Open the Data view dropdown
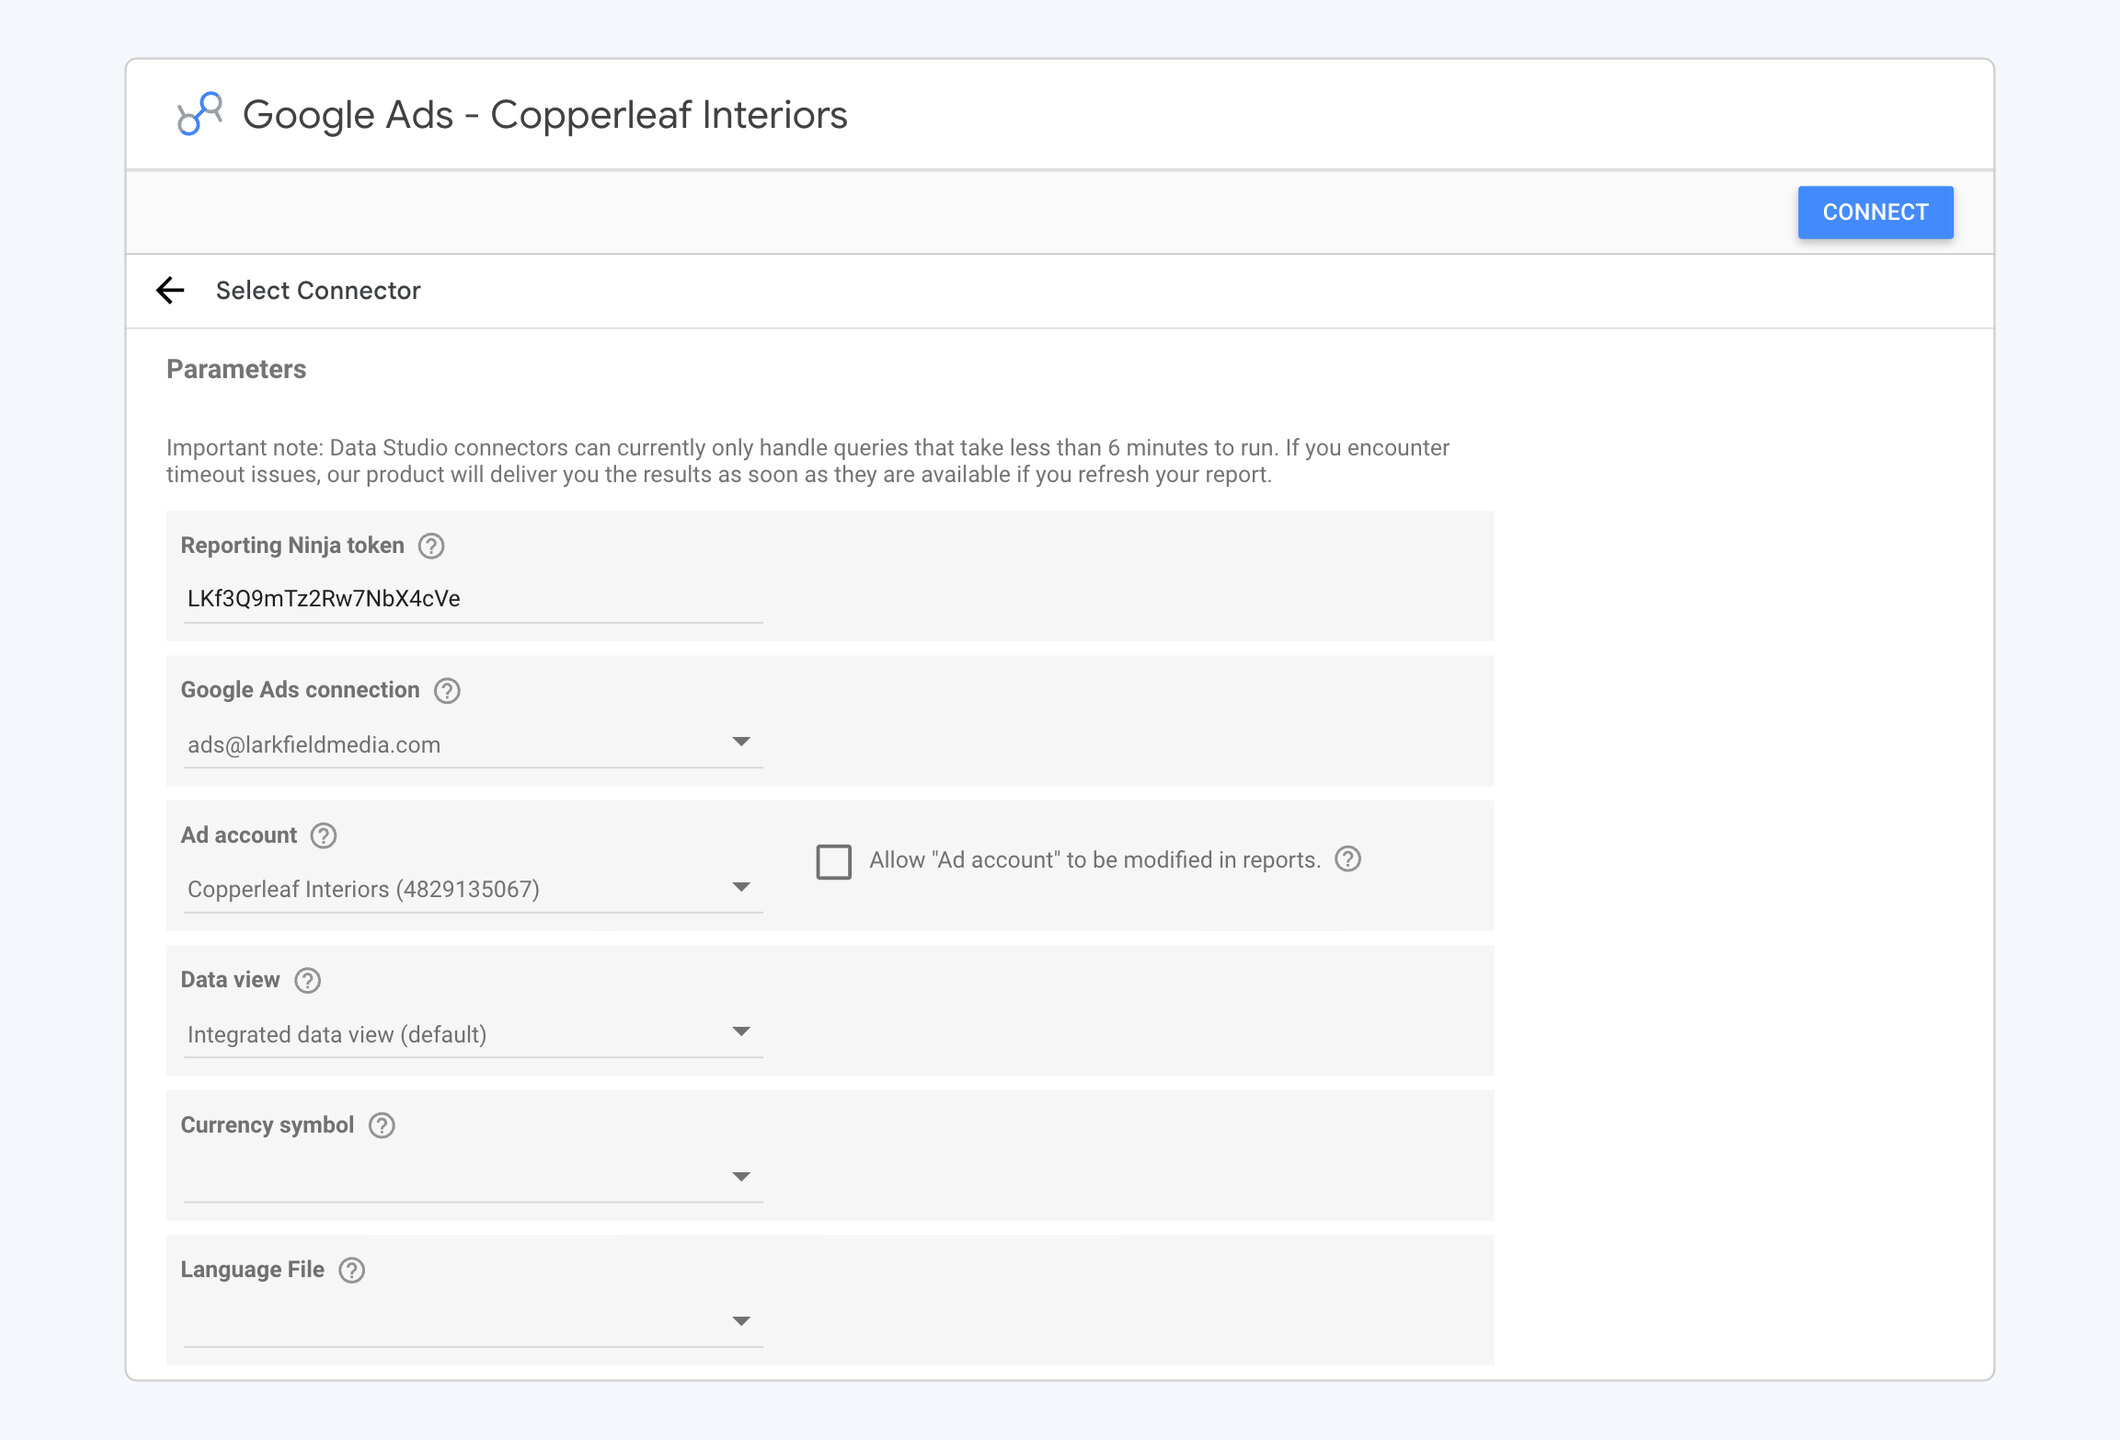Viewport: 2120px width, 1440px height. 473,1034
